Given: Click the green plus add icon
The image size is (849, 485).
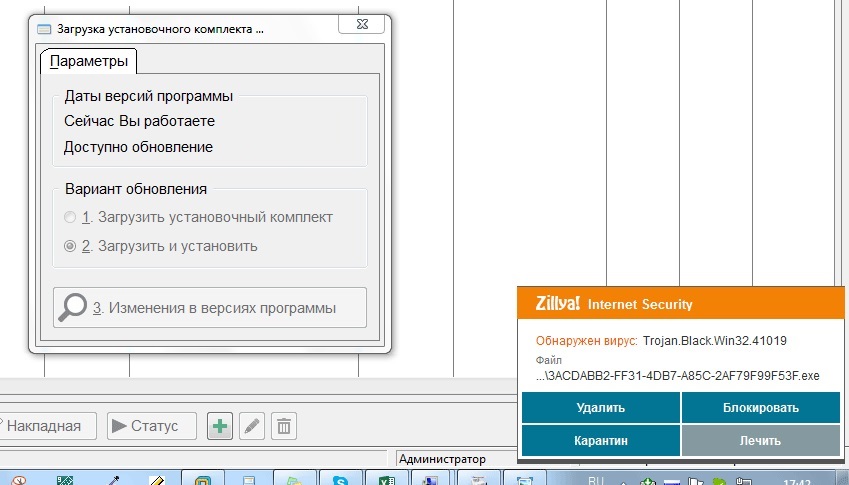Looking at the screenshot, I should pyautogui.click(x=220, y=426).
